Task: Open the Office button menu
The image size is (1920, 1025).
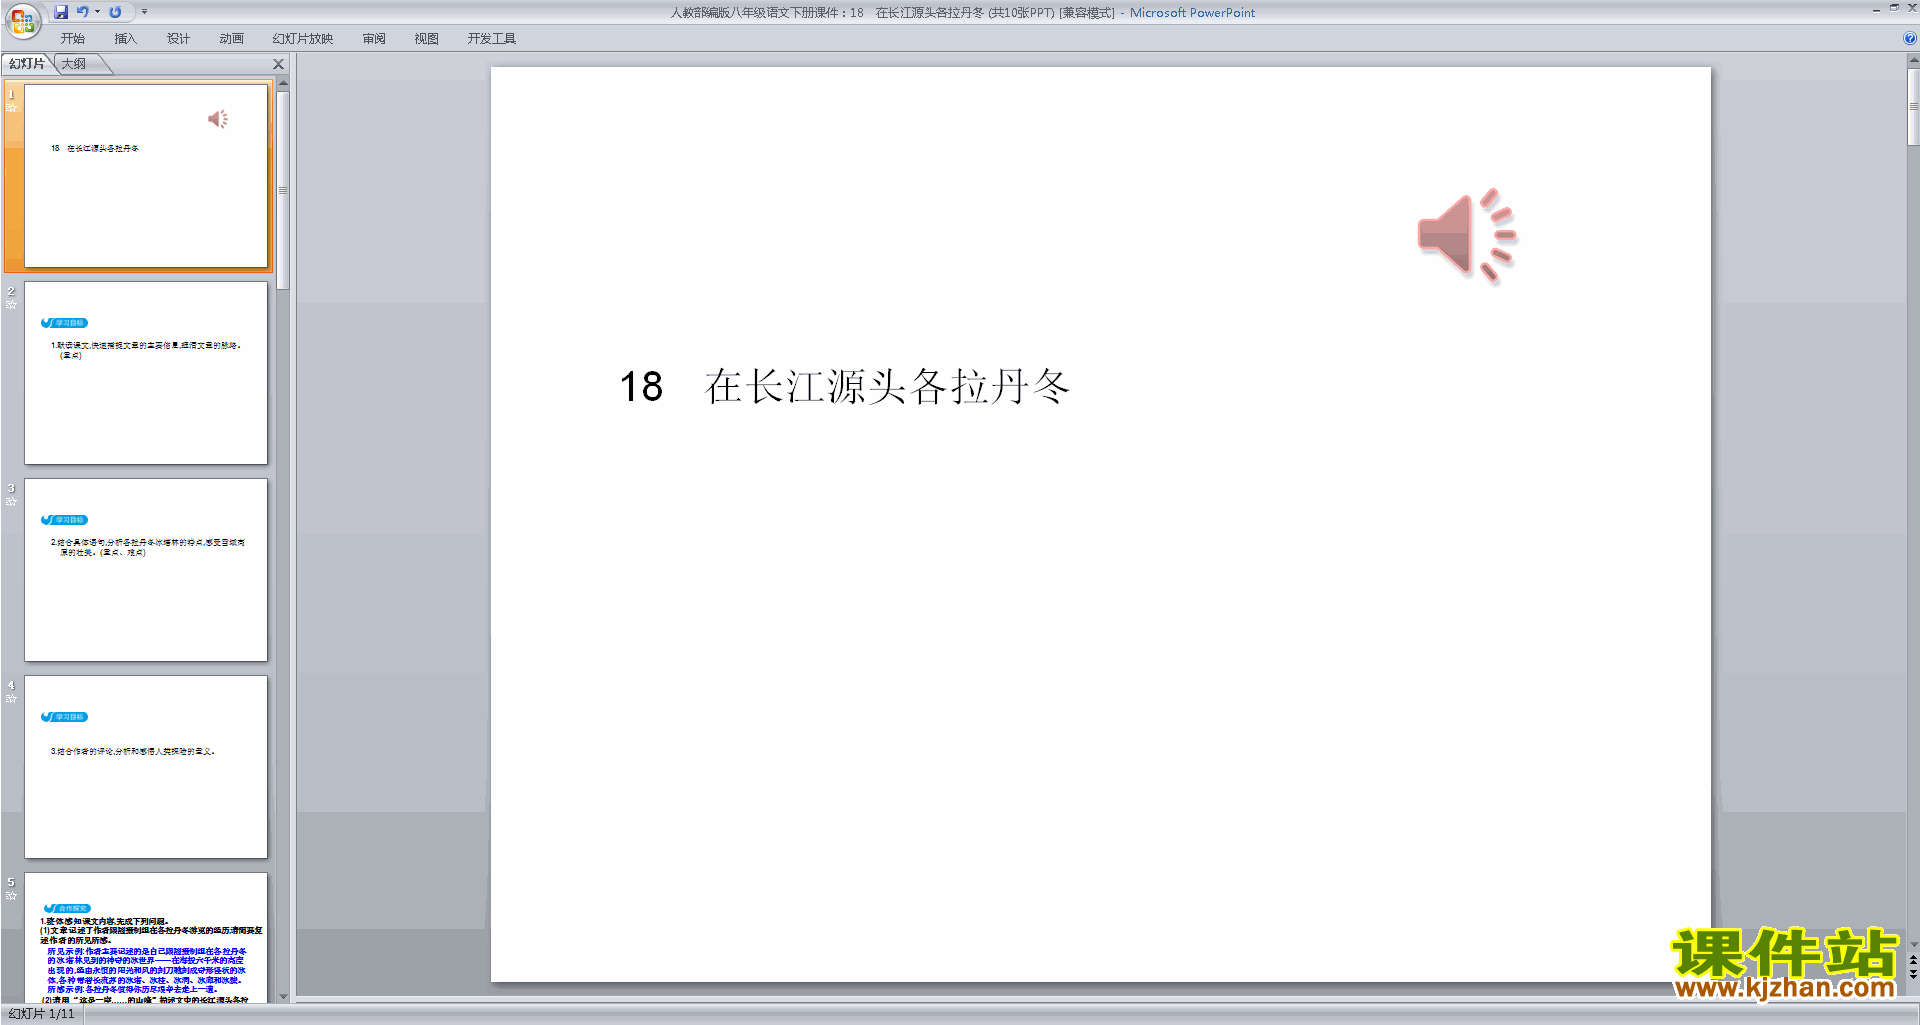Action: click(x=22, y=19)
